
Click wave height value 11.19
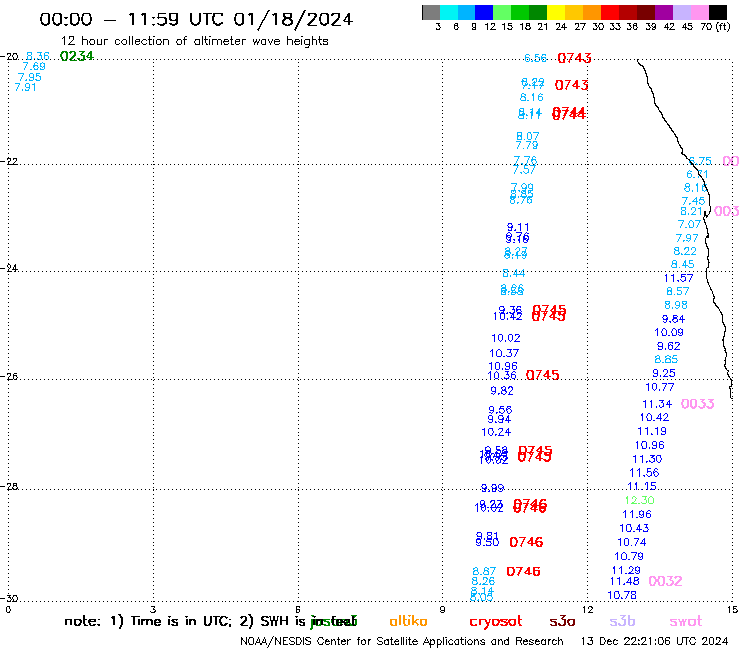(x=652, y=431)
